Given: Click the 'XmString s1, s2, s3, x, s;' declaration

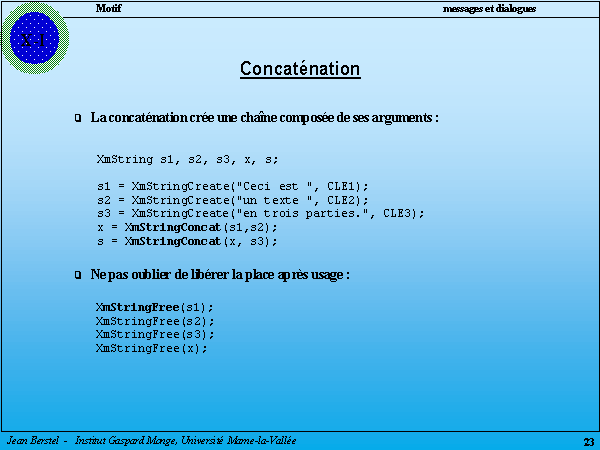Looking at the screenshot, I should [x=187, y=159].
